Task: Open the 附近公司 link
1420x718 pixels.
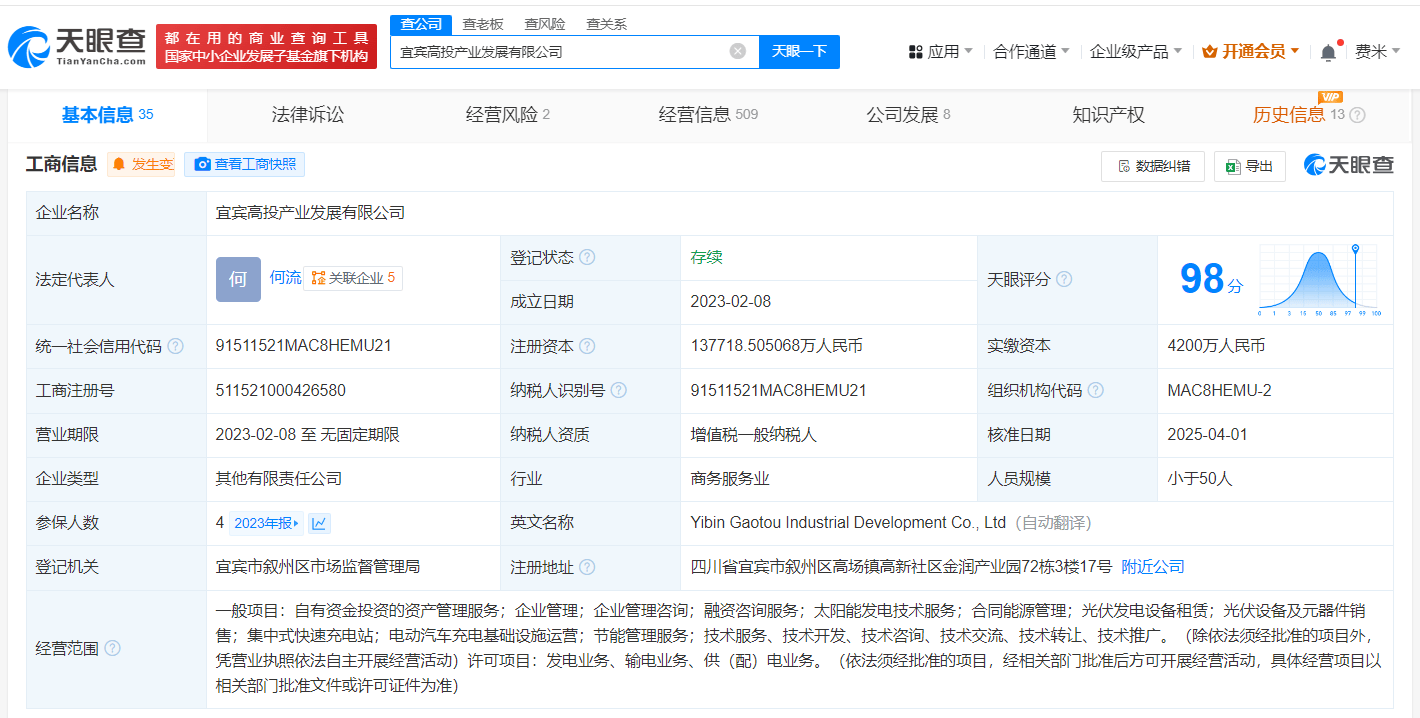Action: tap(1153, 567)
